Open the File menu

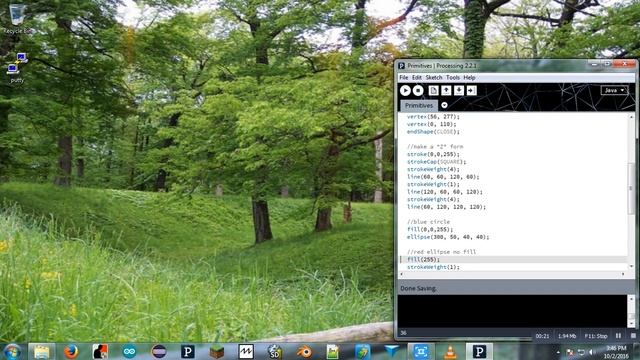[x=404, y=78]
